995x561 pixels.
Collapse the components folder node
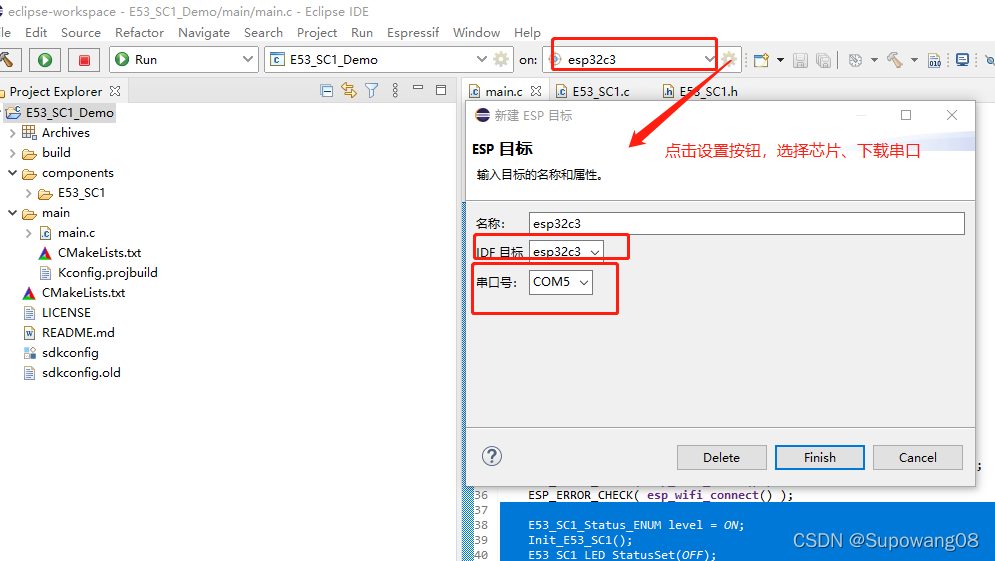click(x=12, y=173)
